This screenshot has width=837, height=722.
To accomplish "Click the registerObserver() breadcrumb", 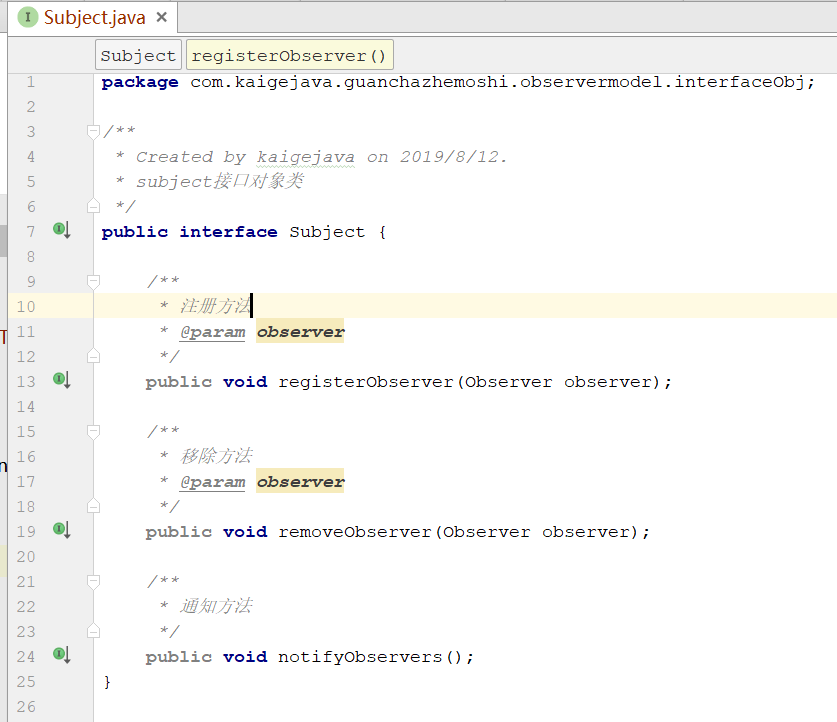I will click(289, 55).
